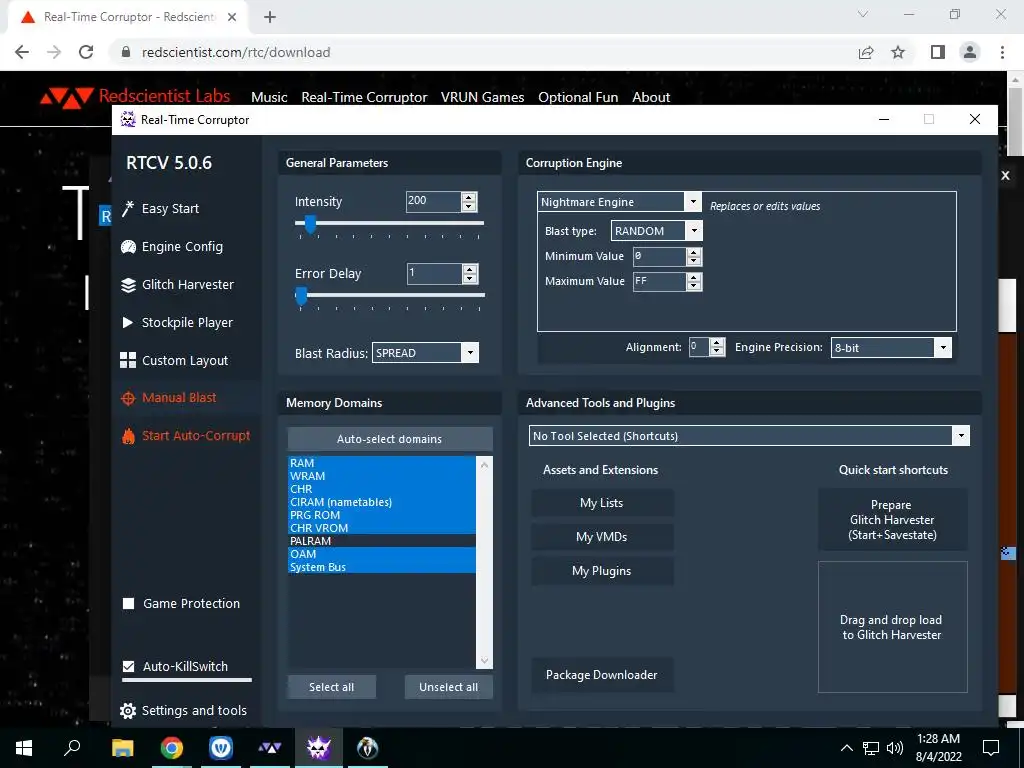Click the Auto-select domains button

point(390,439)
